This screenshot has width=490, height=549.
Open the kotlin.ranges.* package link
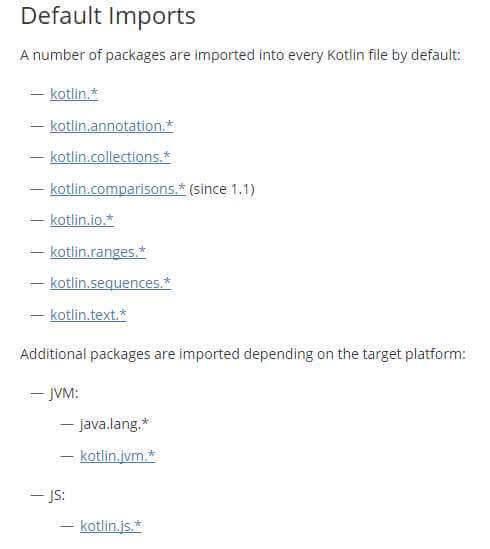point(98,252)
